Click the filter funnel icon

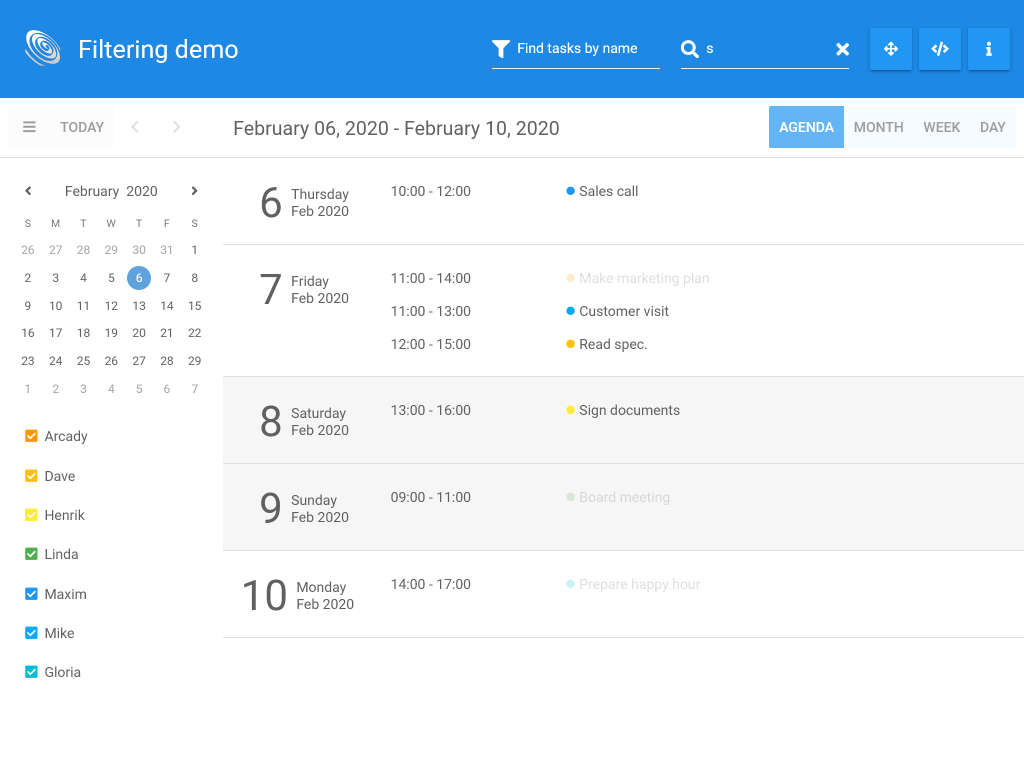(x=500, y=49)
